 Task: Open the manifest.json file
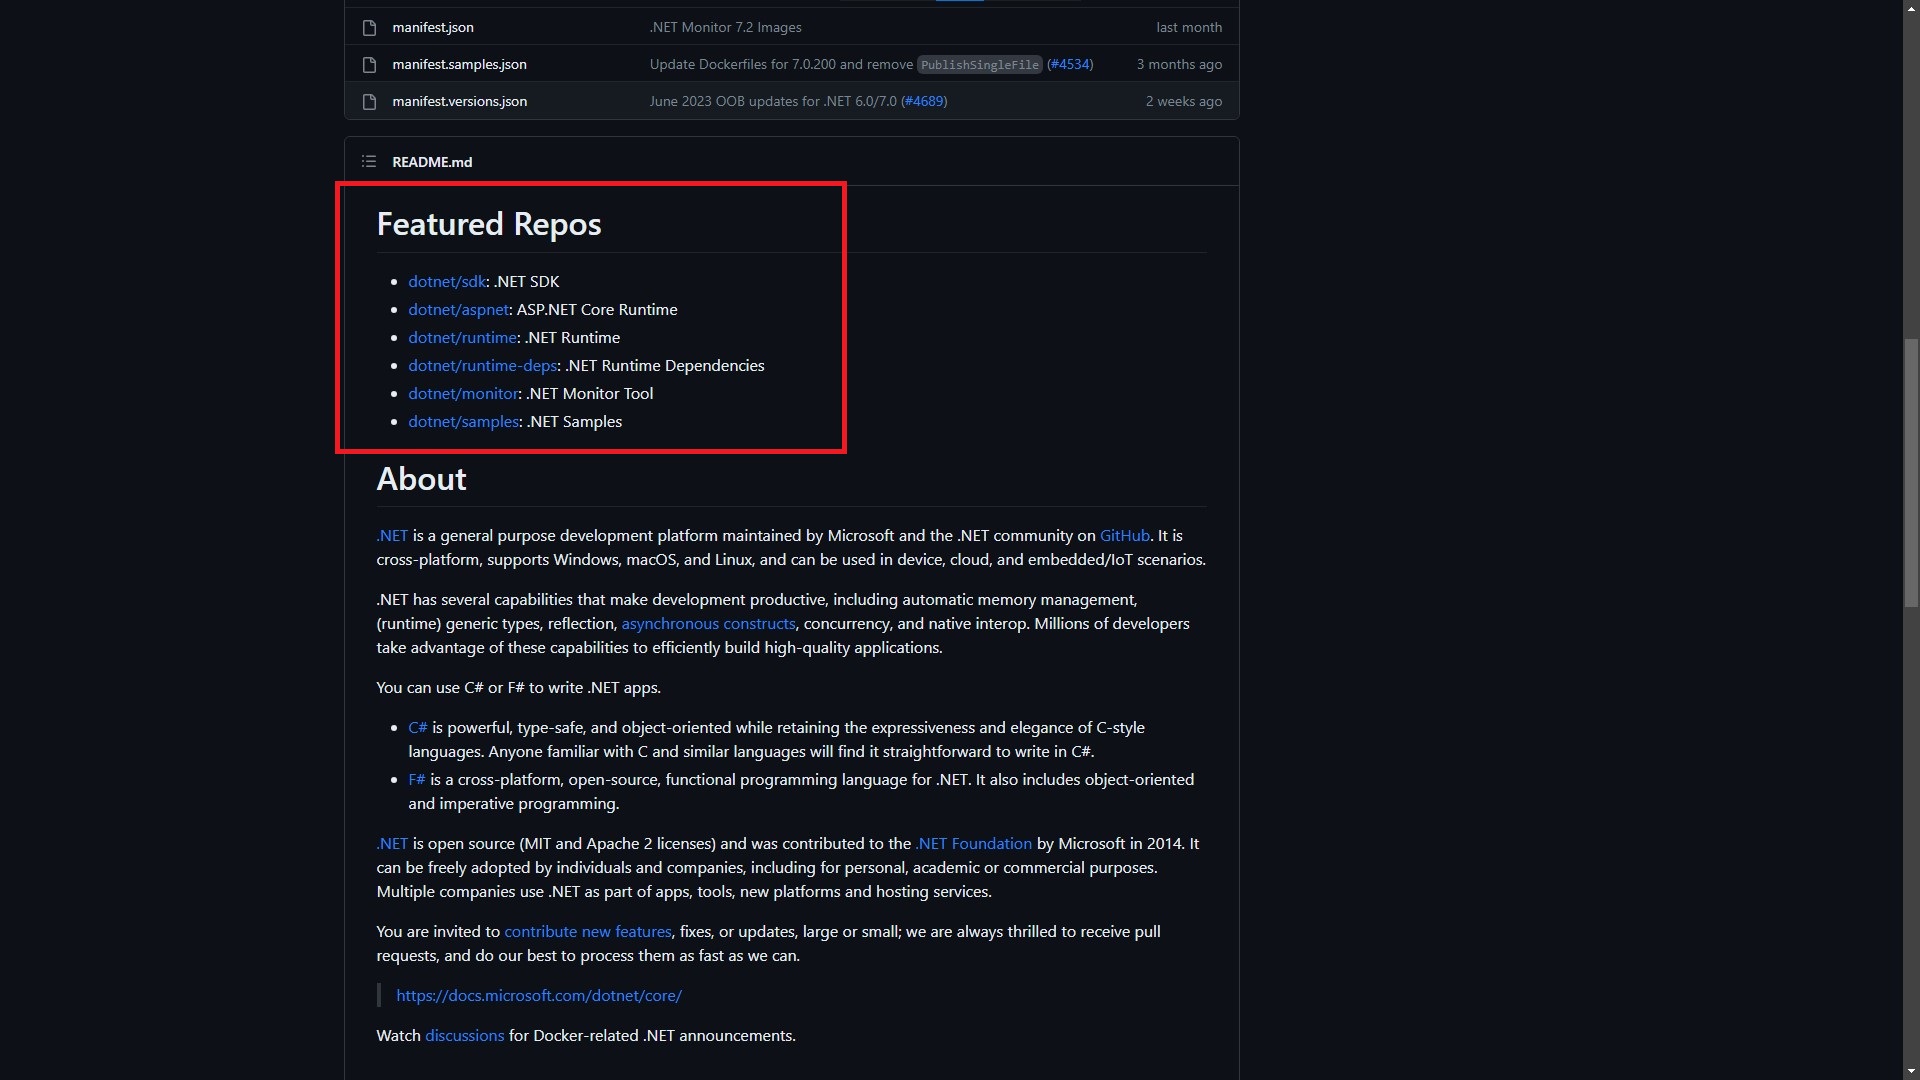coord(433,27)
